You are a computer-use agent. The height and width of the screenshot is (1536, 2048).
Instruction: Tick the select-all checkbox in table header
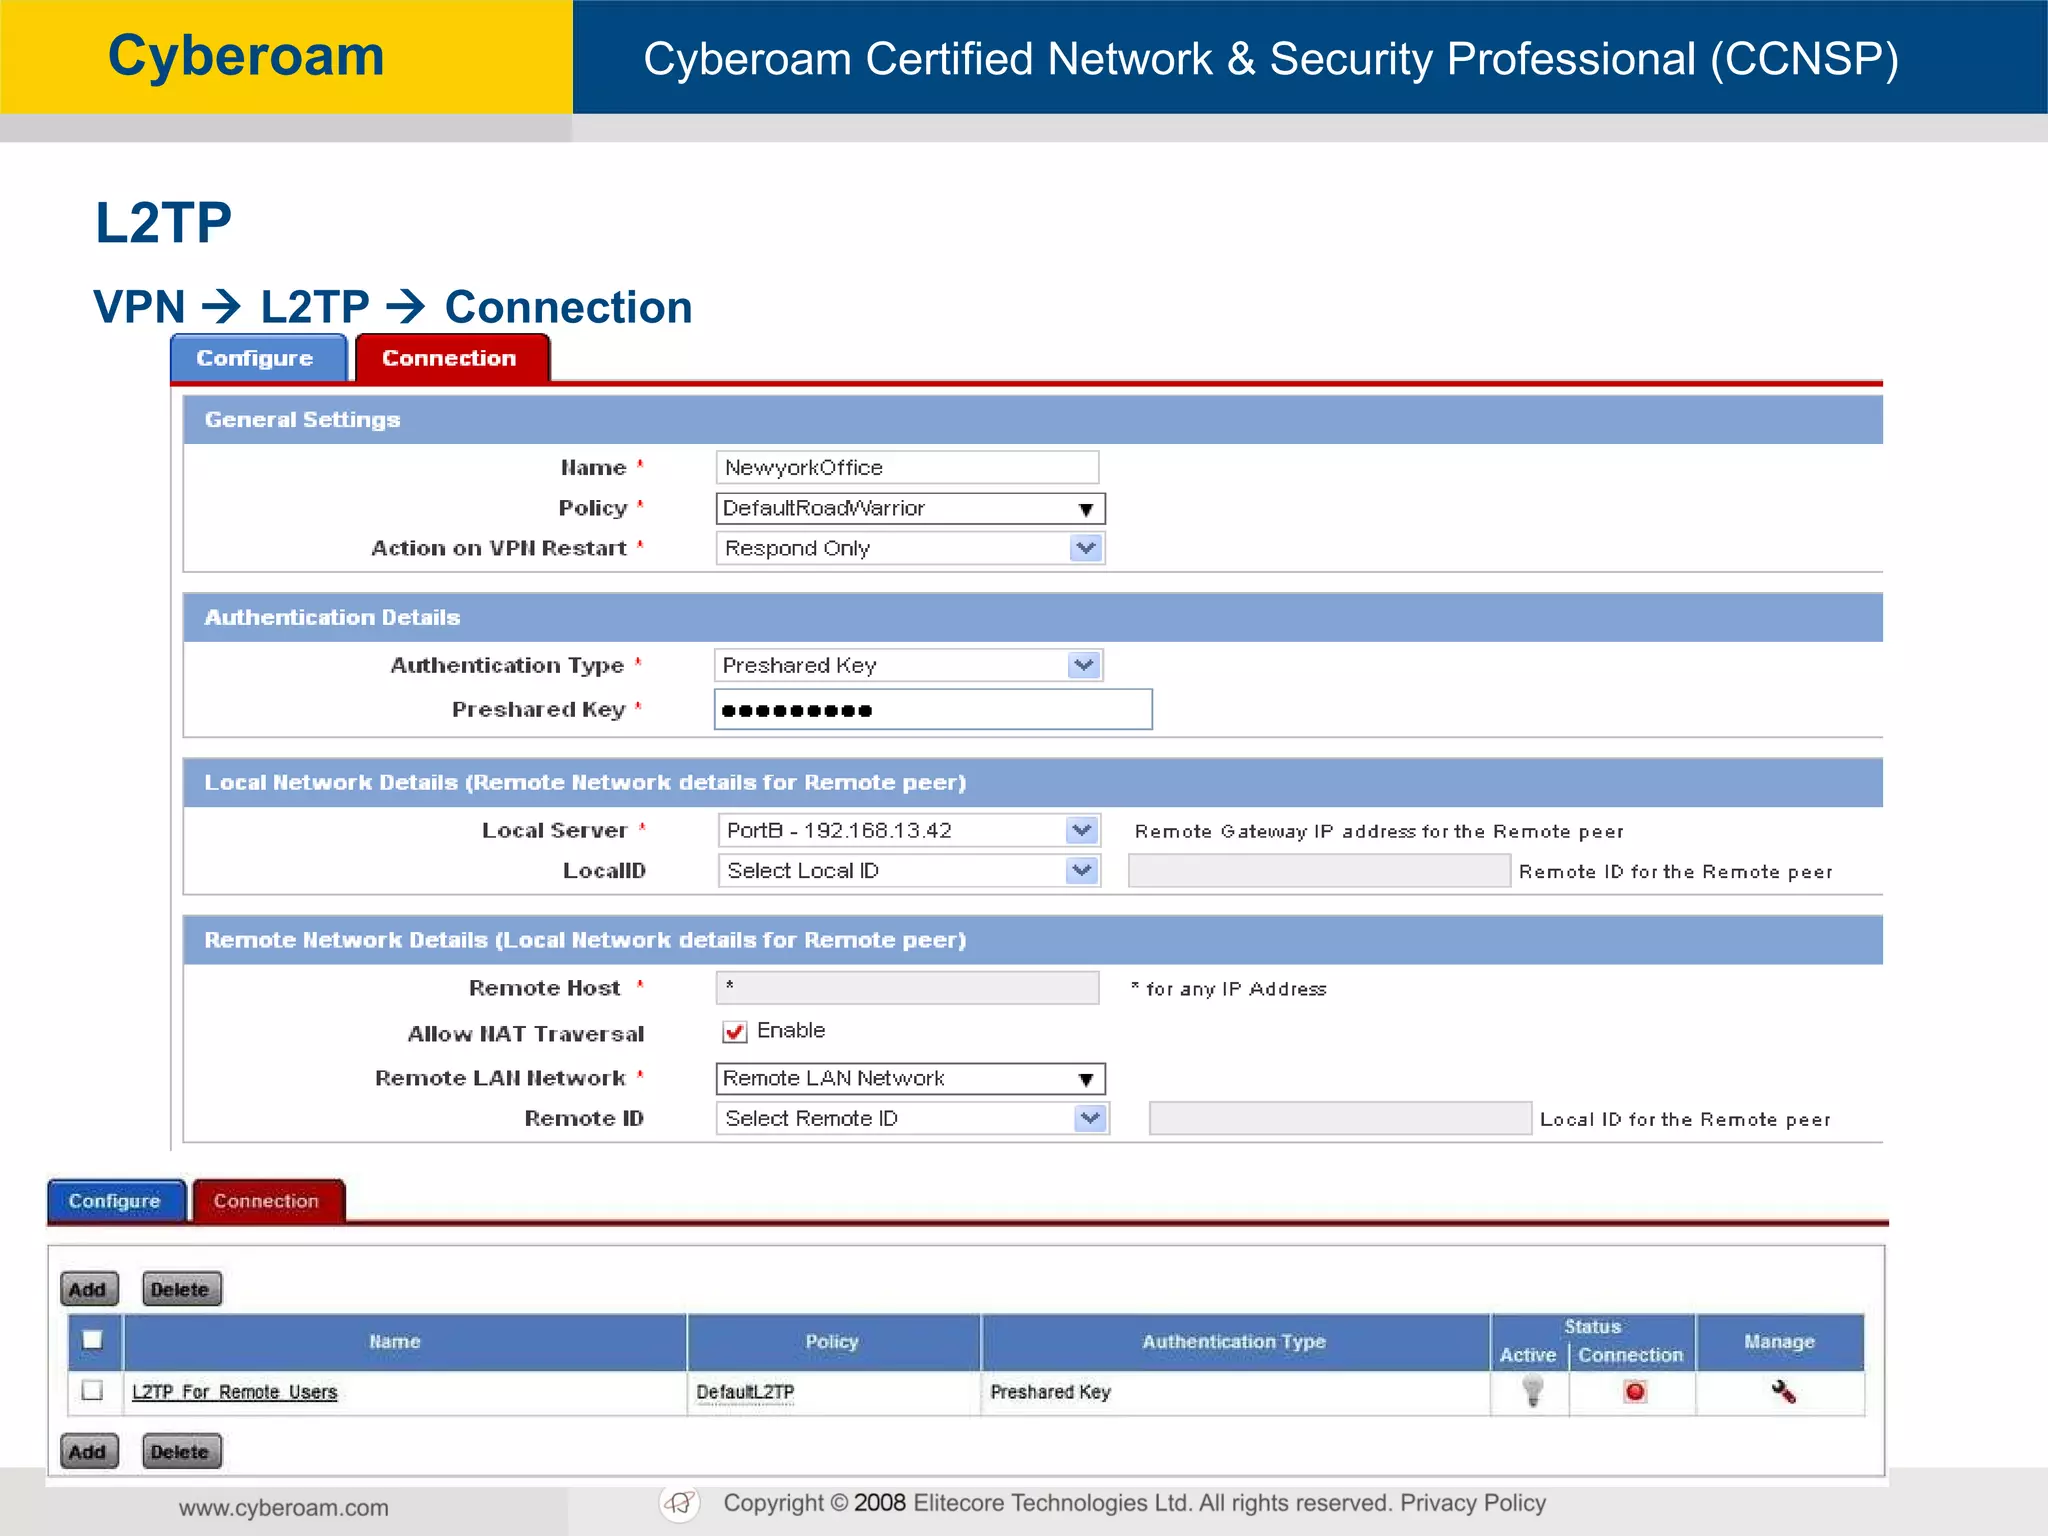tap(92, 1340)
